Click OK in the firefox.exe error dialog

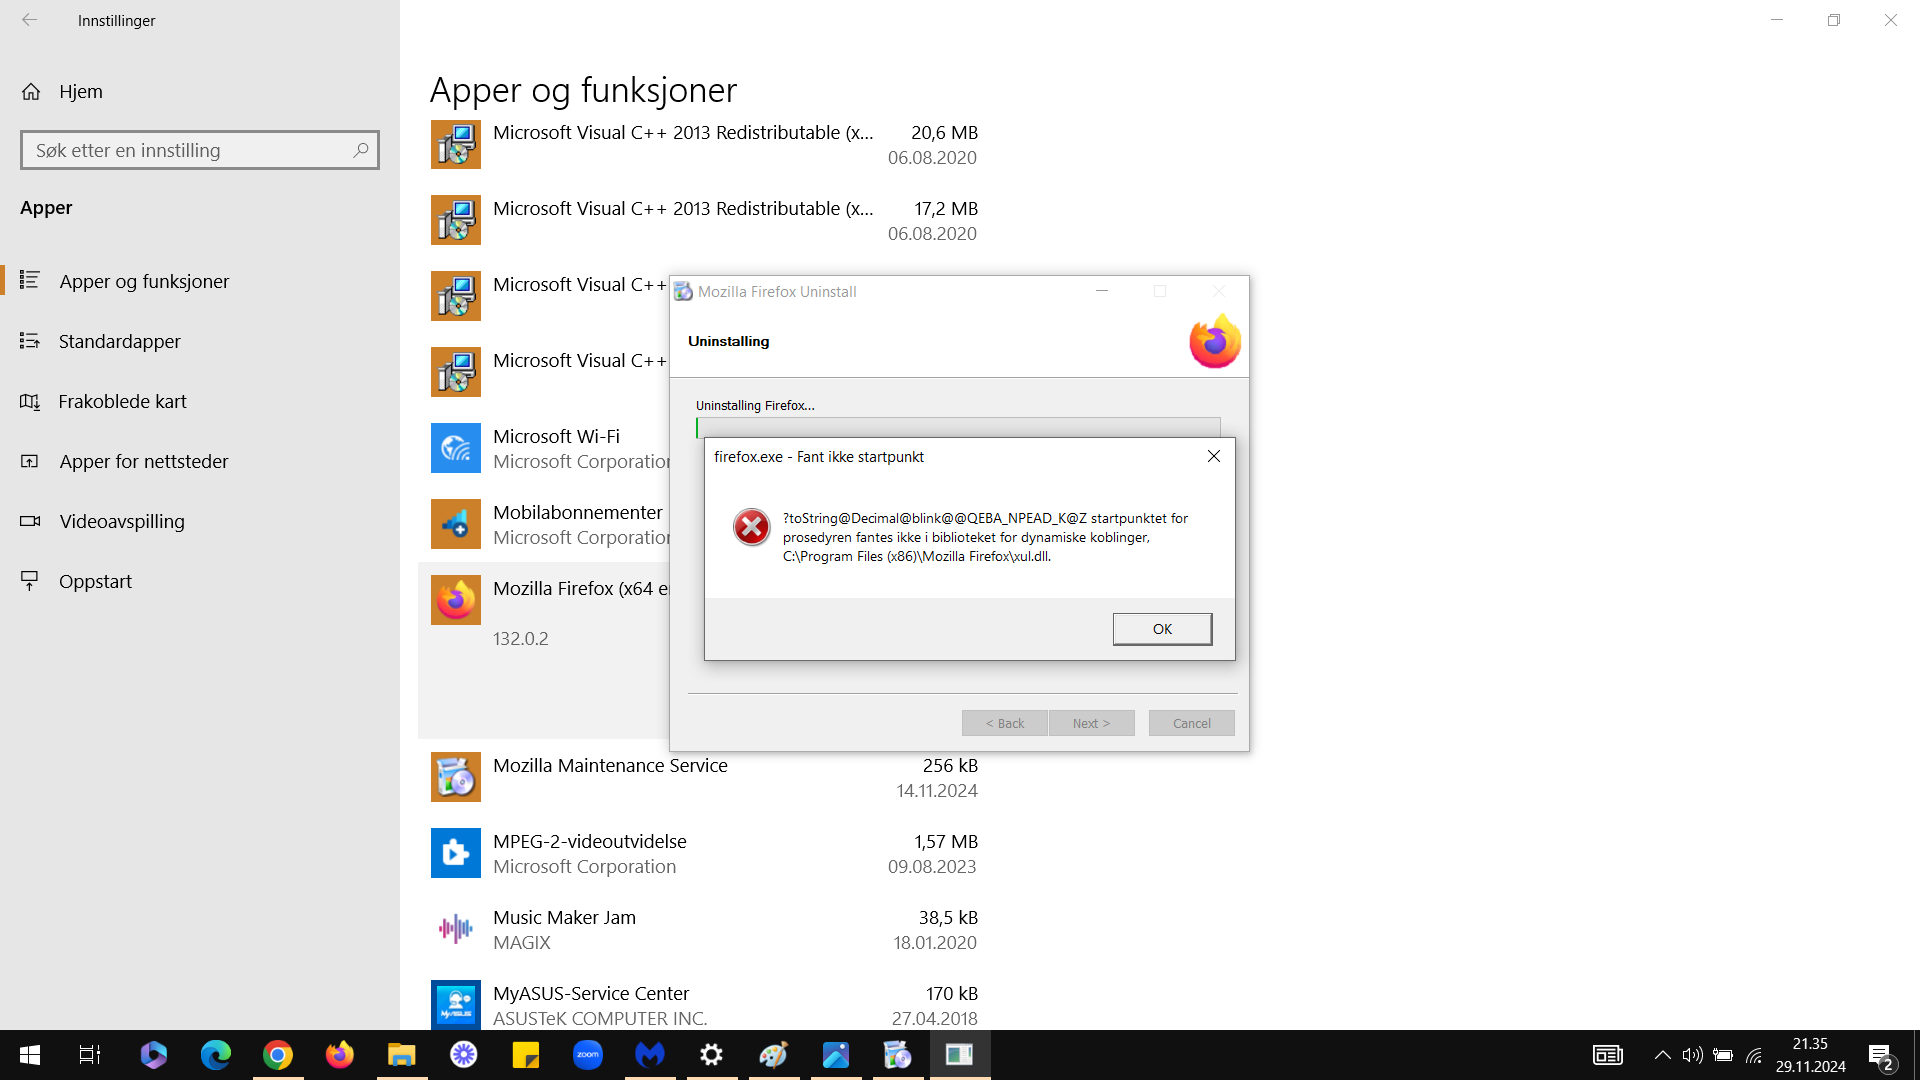1162,629
